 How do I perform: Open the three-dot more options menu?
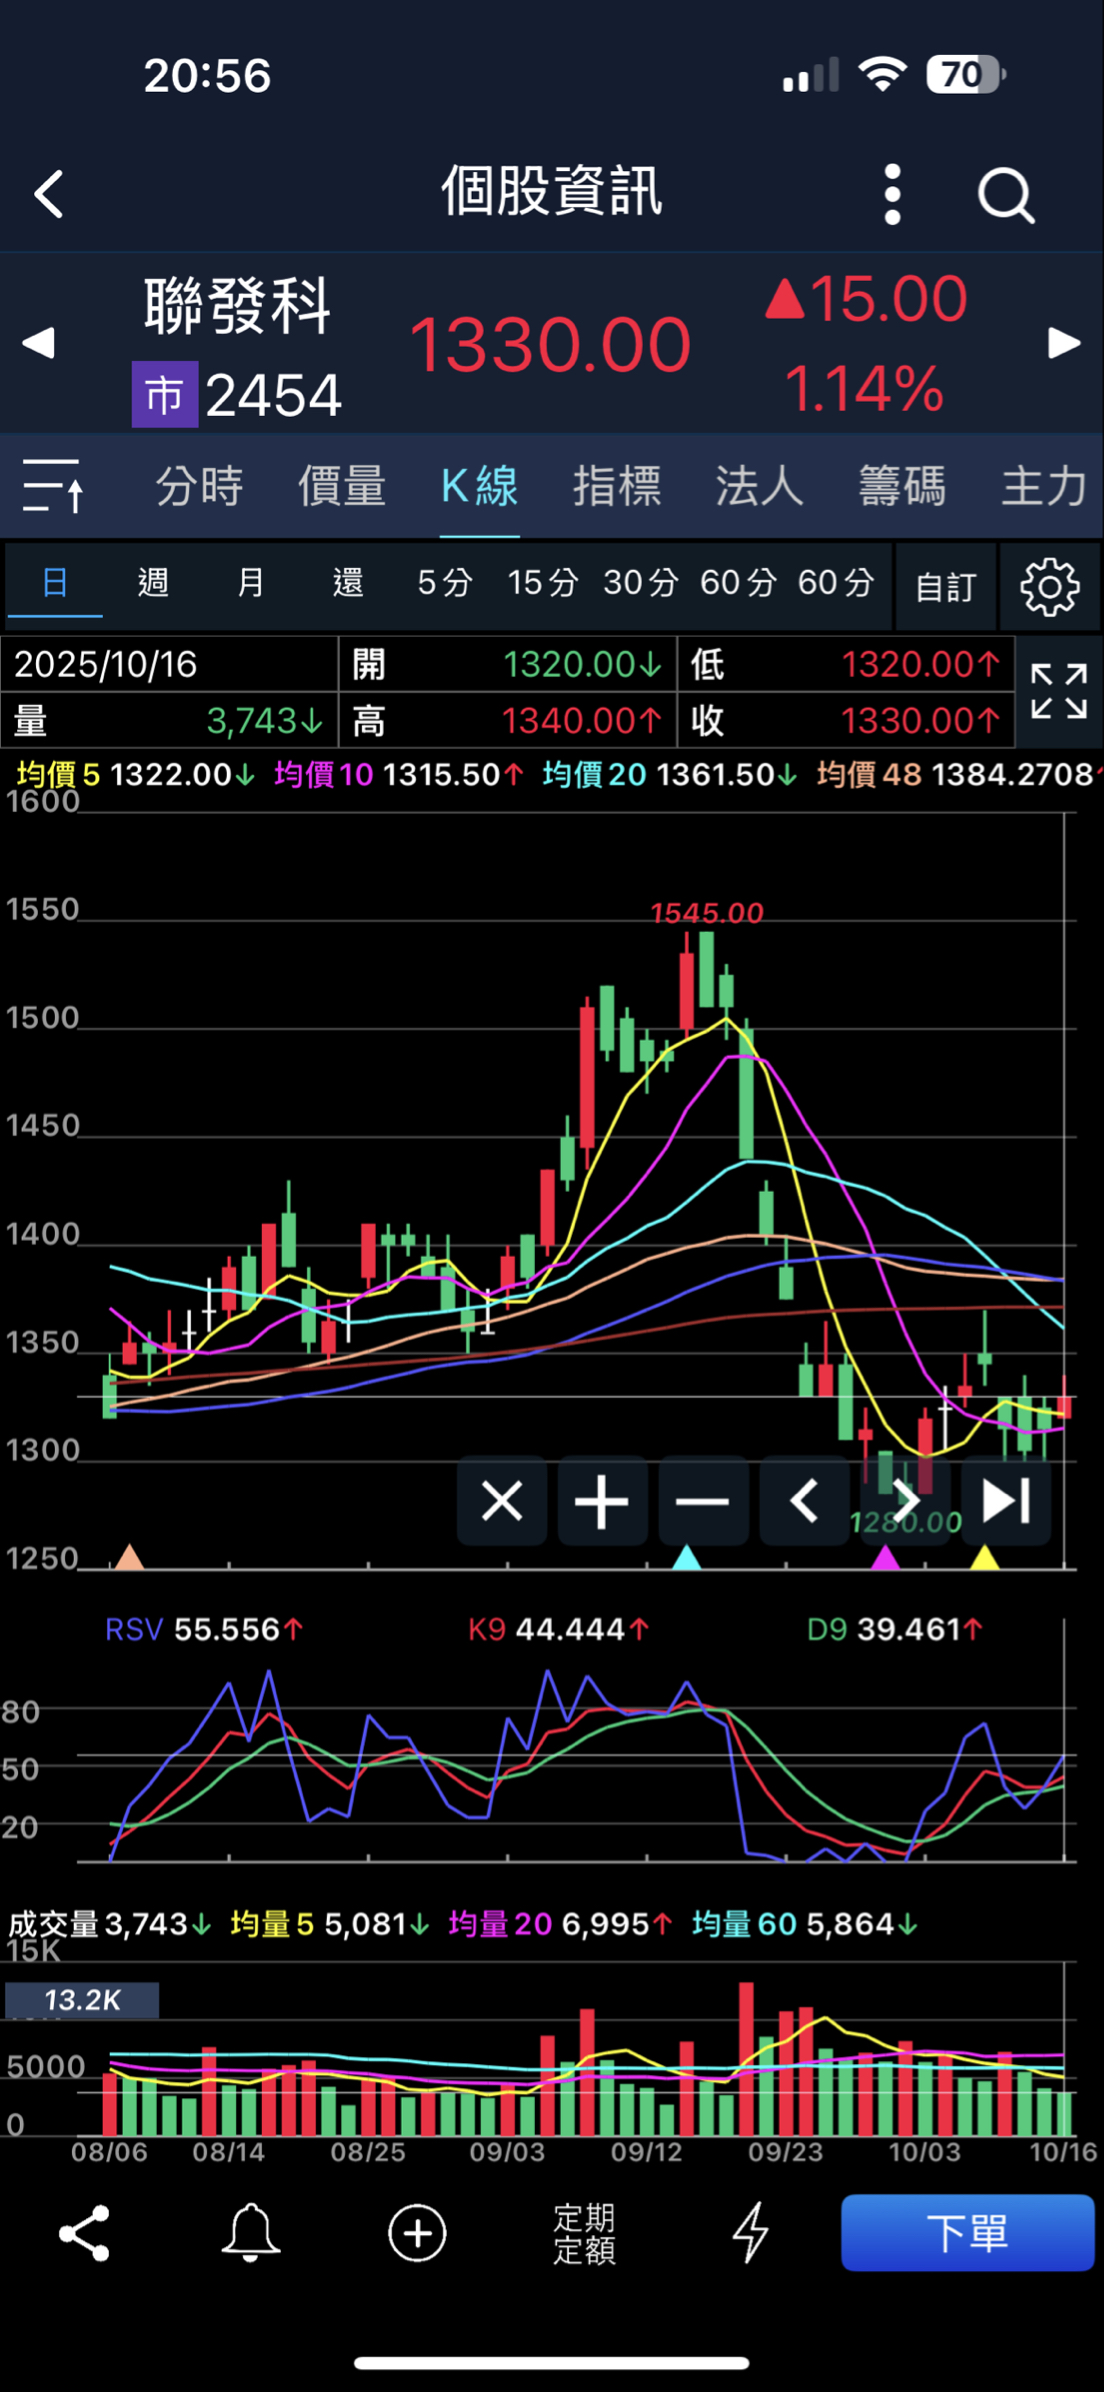point(892,194)
